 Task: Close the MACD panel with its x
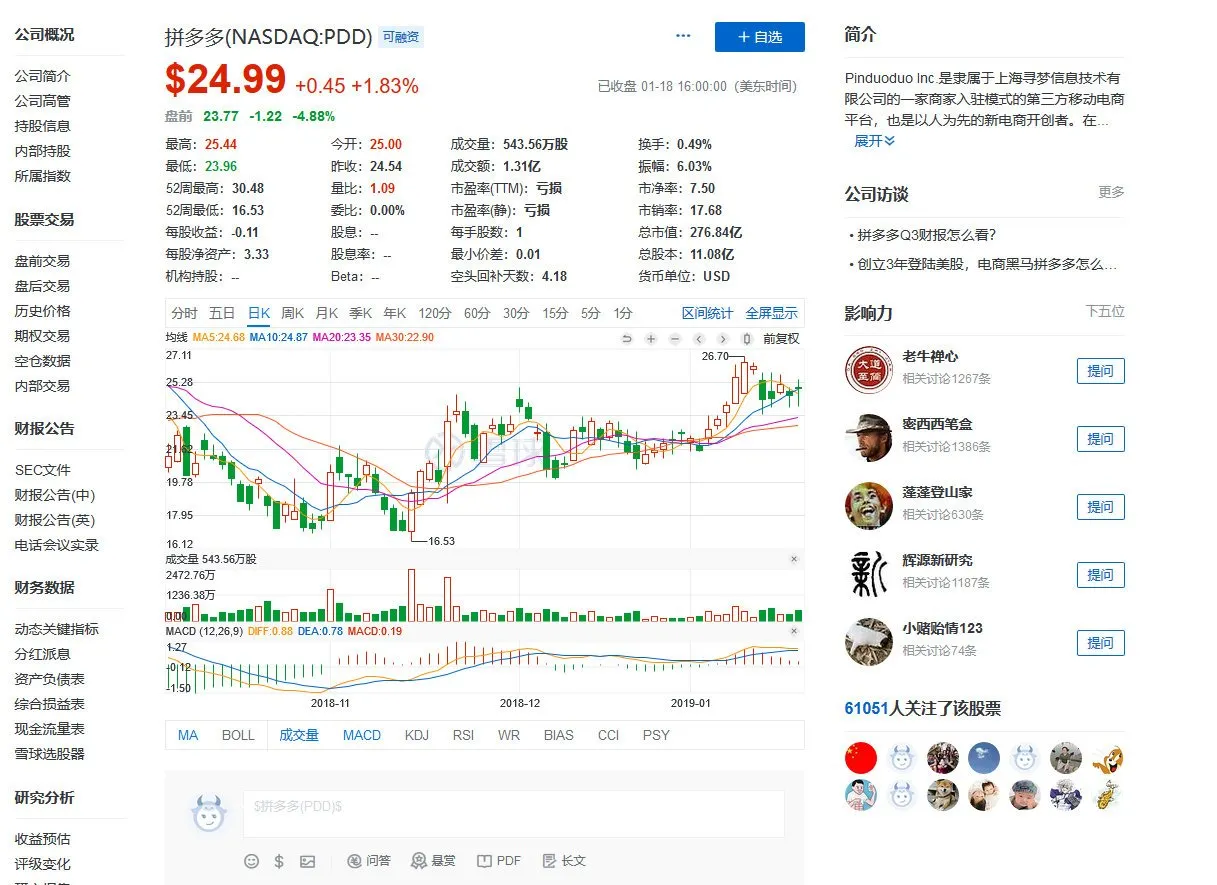(x=794, y=631)
